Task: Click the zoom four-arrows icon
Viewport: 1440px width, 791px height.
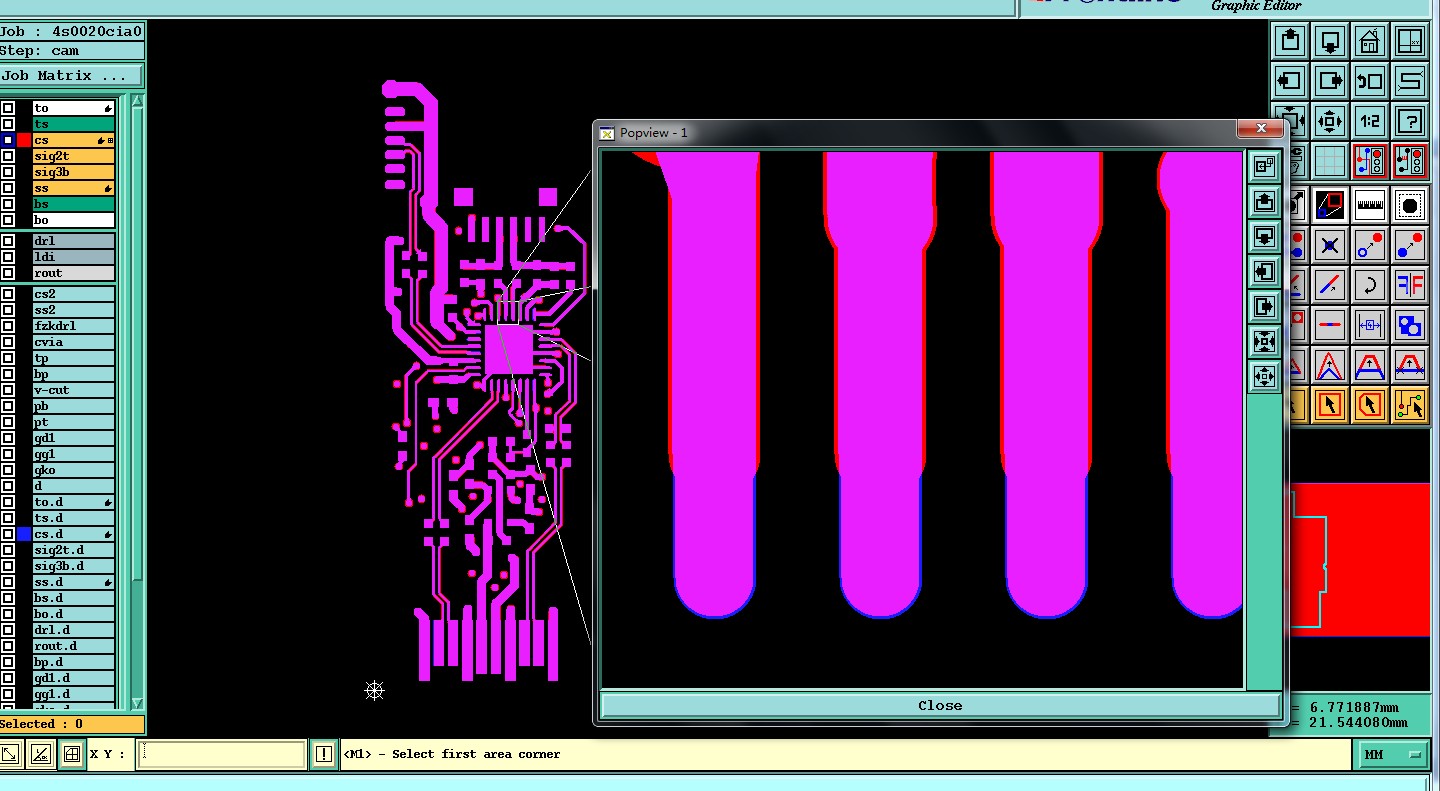Action: coord(1330,122)
